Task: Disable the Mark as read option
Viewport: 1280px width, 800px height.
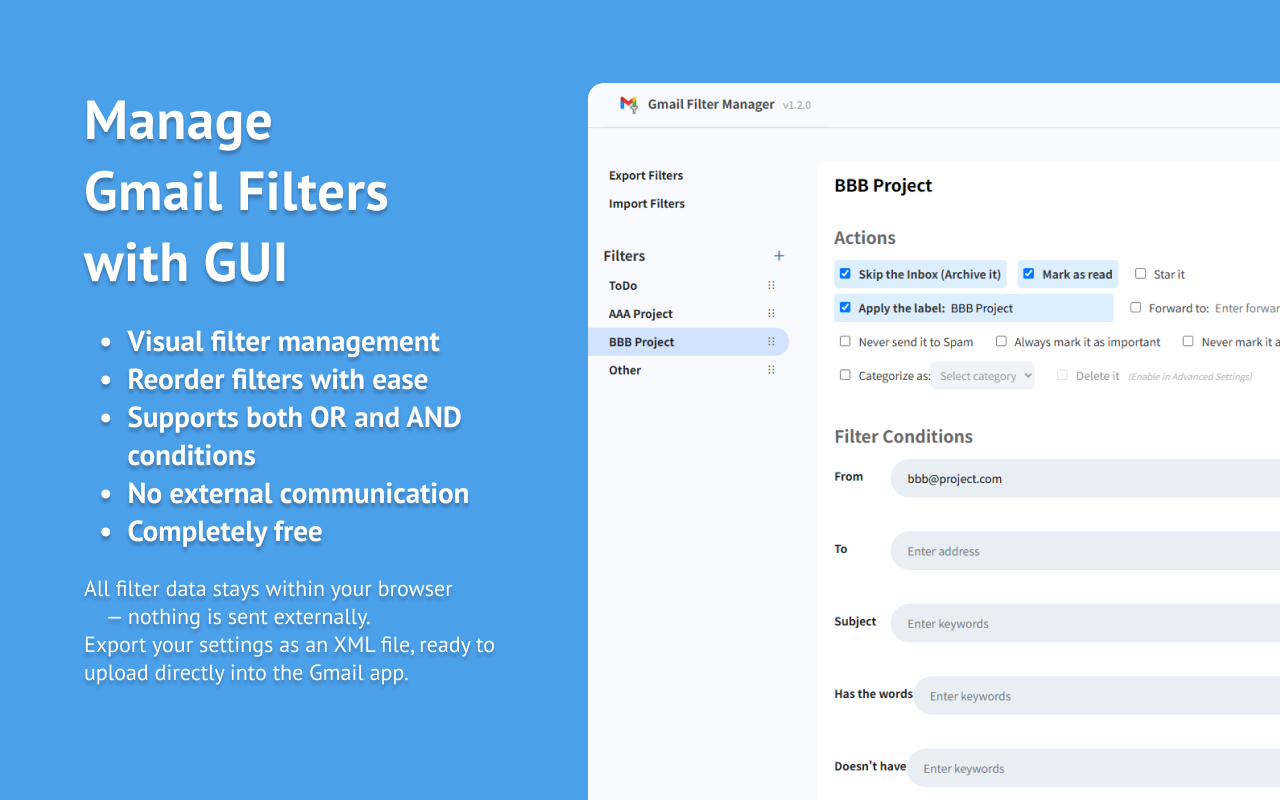Action: coord(1029,273)
